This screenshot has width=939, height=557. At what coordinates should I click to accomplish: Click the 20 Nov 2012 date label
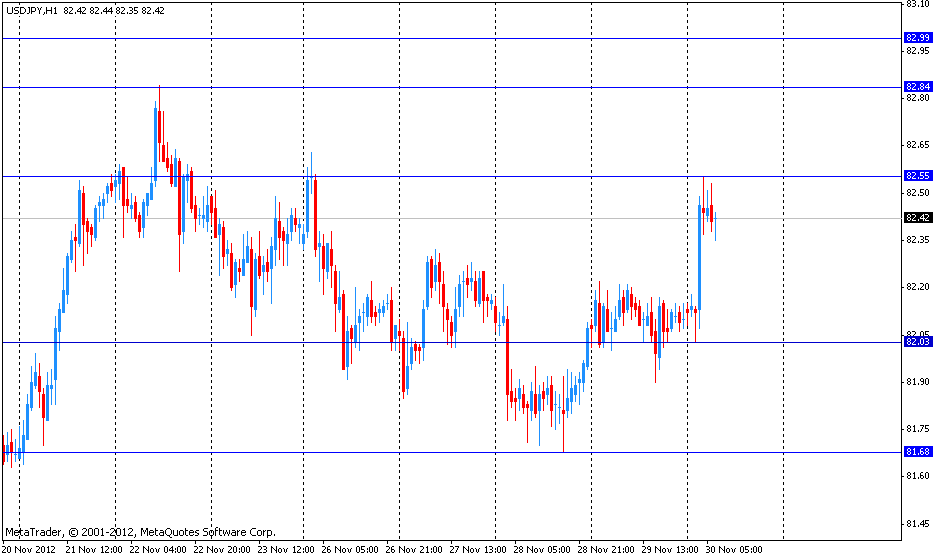coord(30,549)
